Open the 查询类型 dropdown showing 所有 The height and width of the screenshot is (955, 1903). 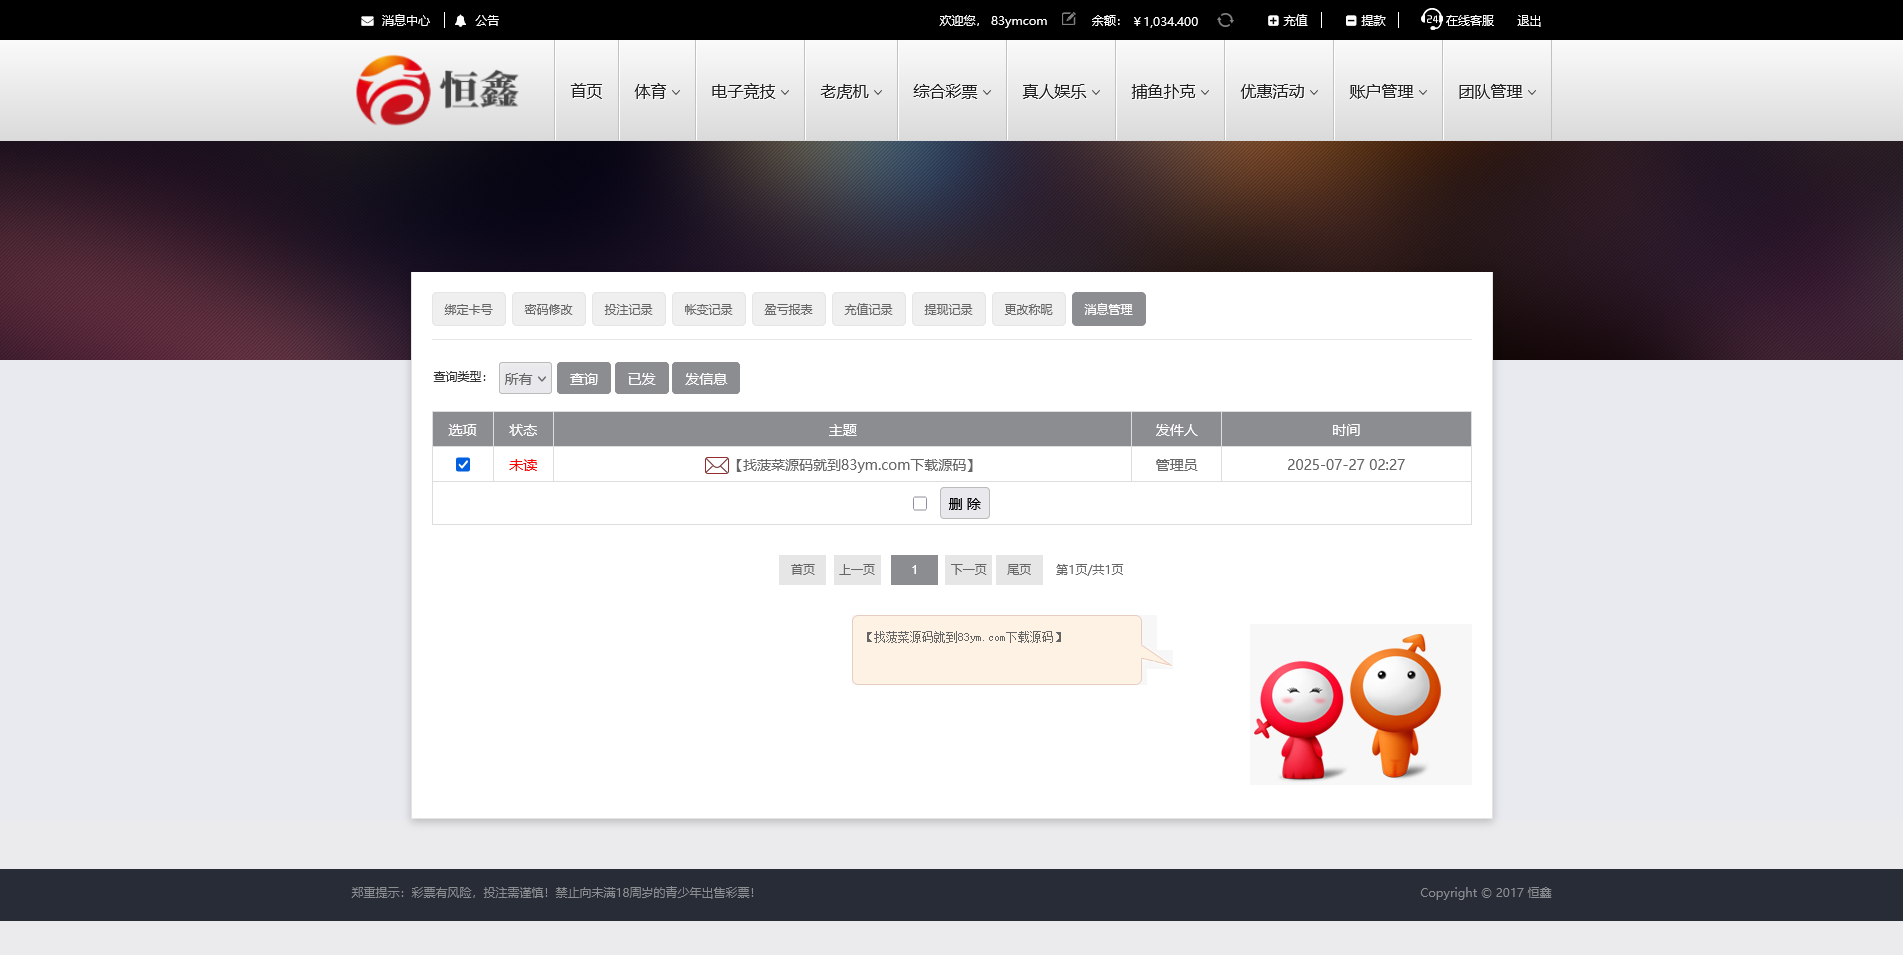[525, 378]
